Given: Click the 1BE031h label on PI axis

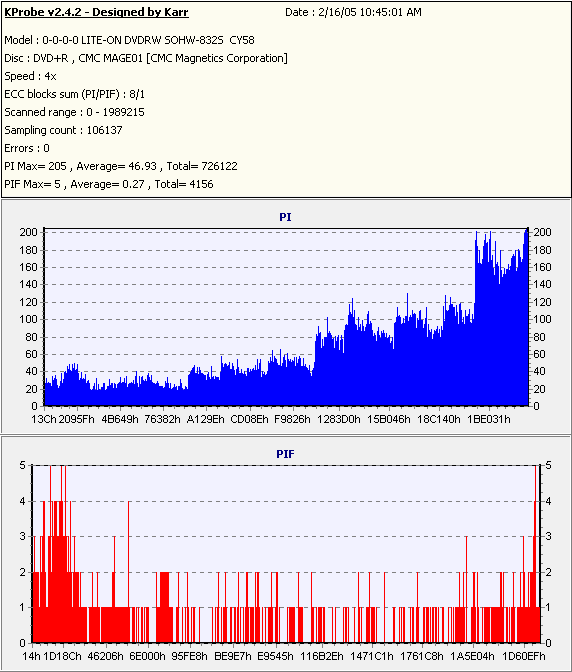Looking at the screenshot, I should click(x=489, y=419).
